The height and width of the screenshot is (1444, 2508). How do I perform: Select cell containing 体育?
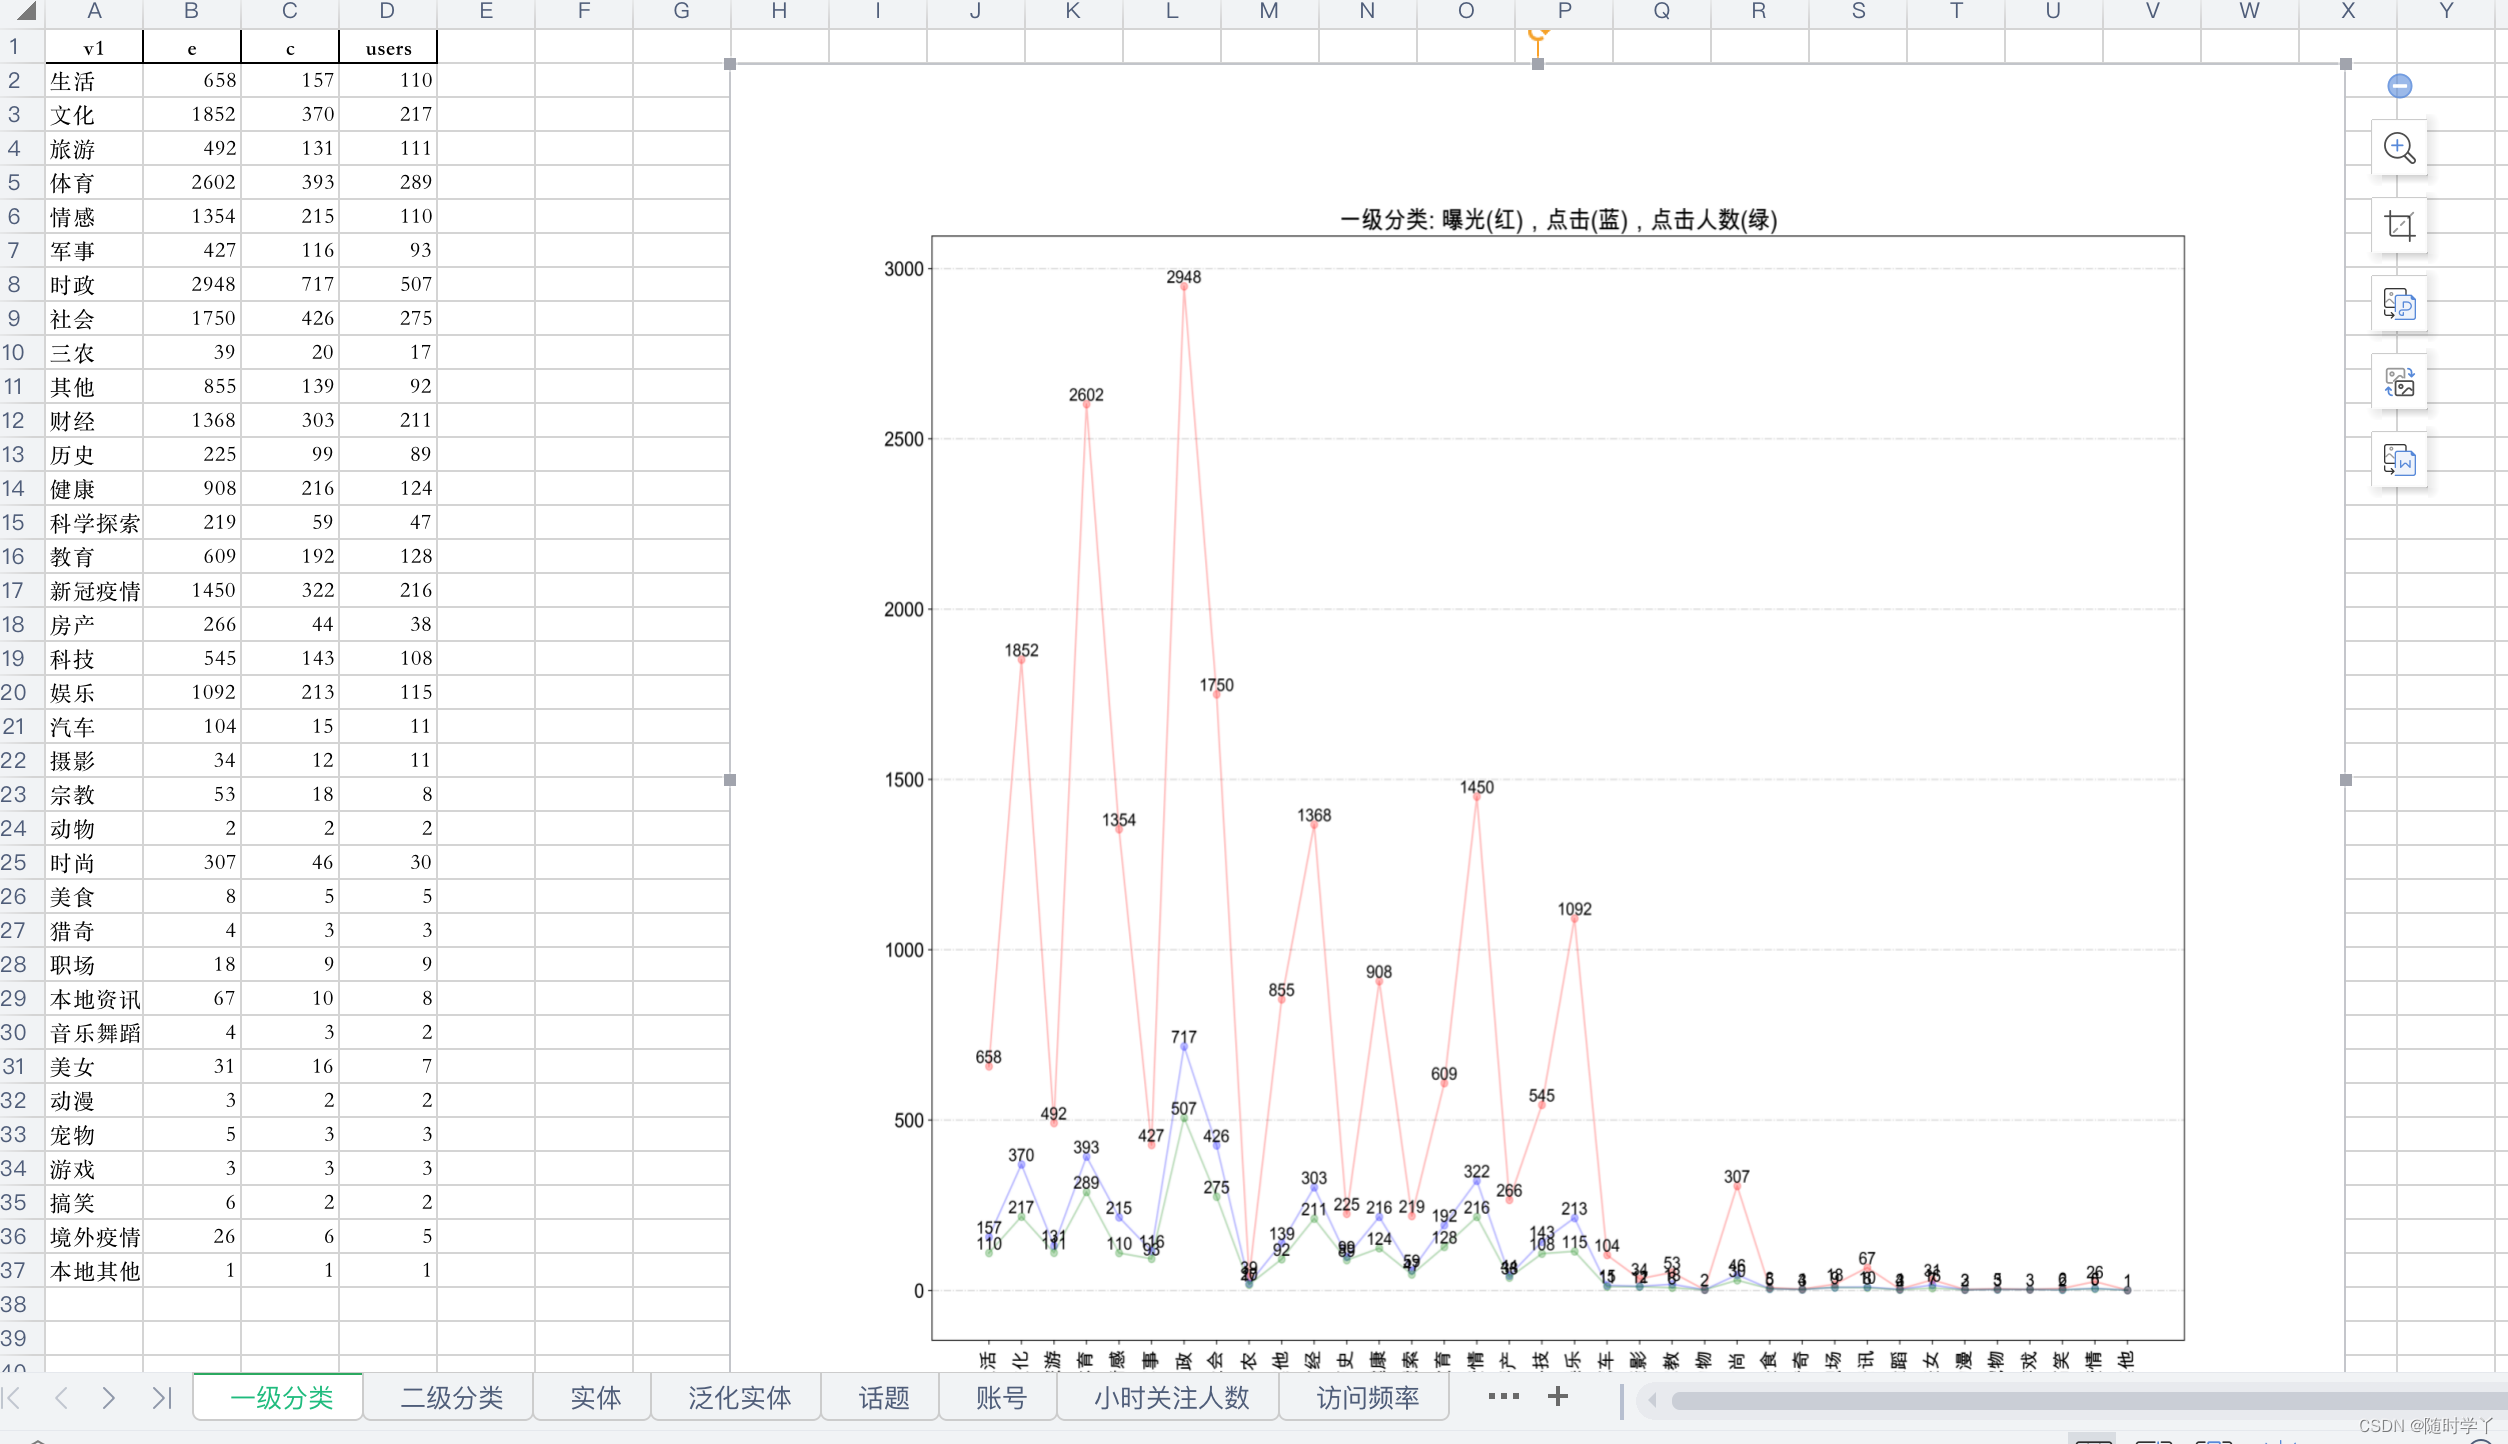94,182
